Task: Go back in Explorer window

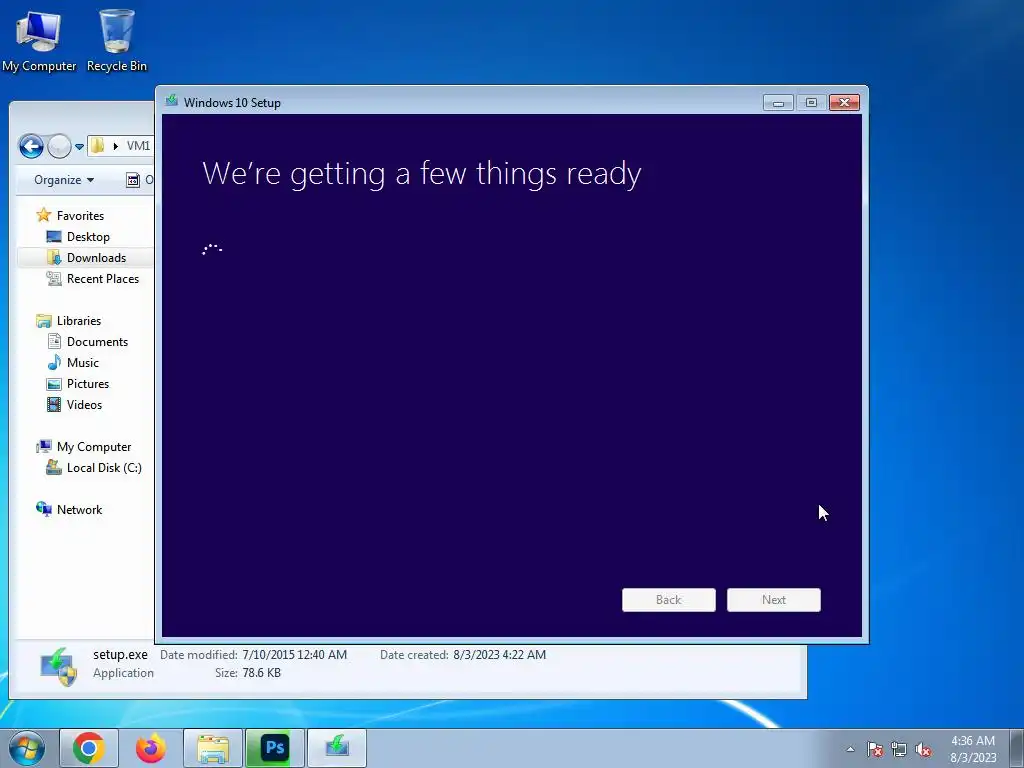Action: (x=31, y=146)
